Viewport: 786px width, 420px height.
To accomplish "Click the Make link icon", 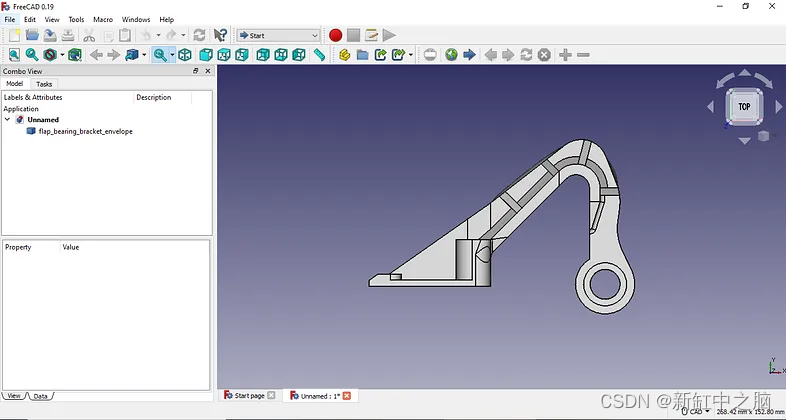I will (x=380, y=55).
